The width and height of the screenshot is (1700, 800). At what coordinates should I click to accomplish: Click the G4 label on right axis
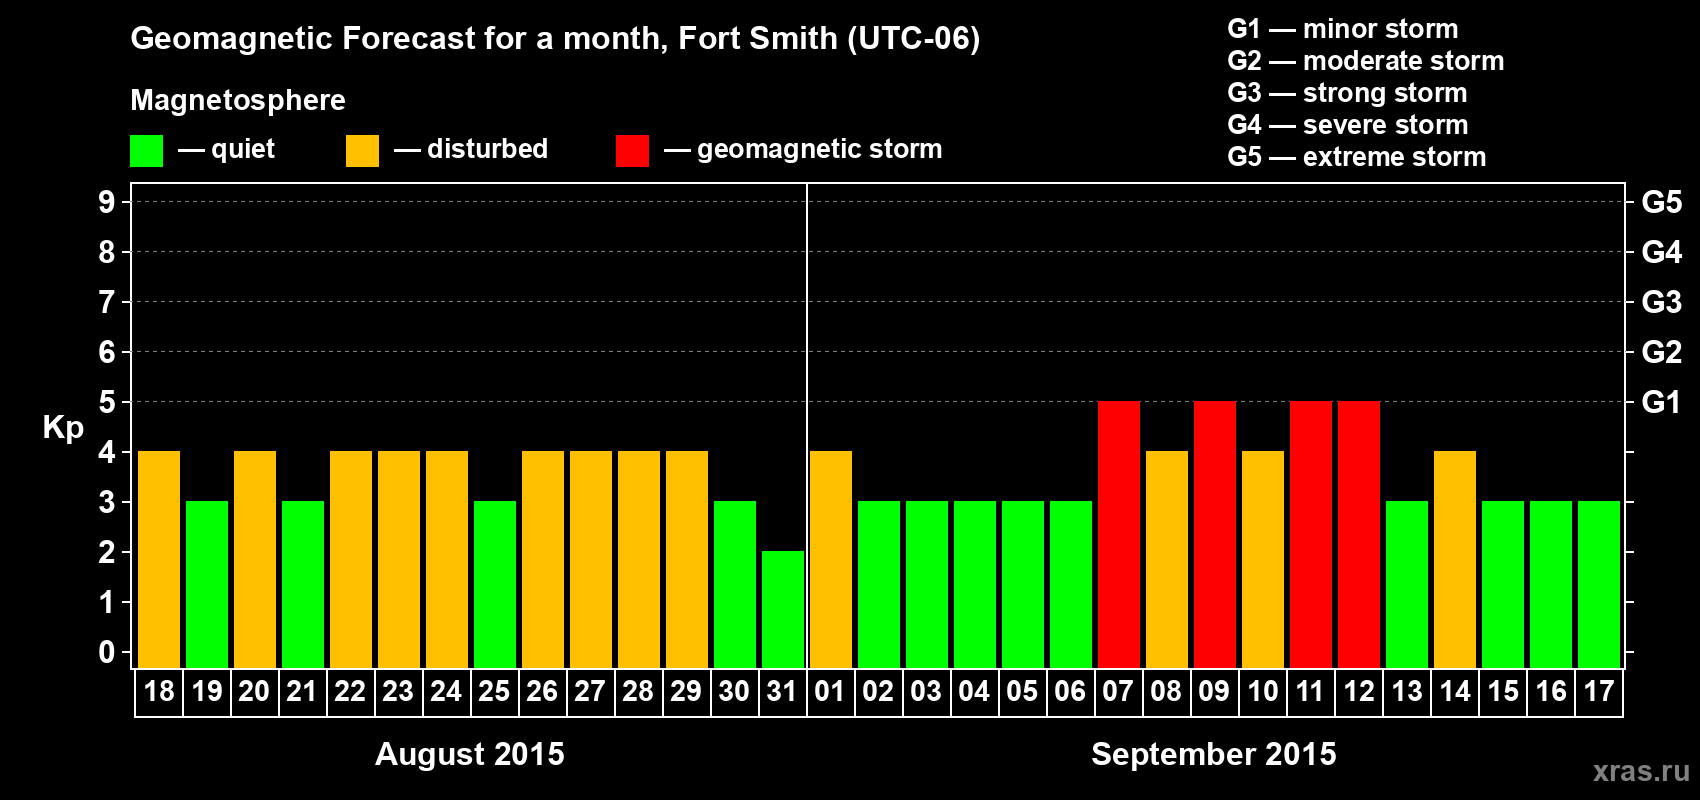(1662, 252)
